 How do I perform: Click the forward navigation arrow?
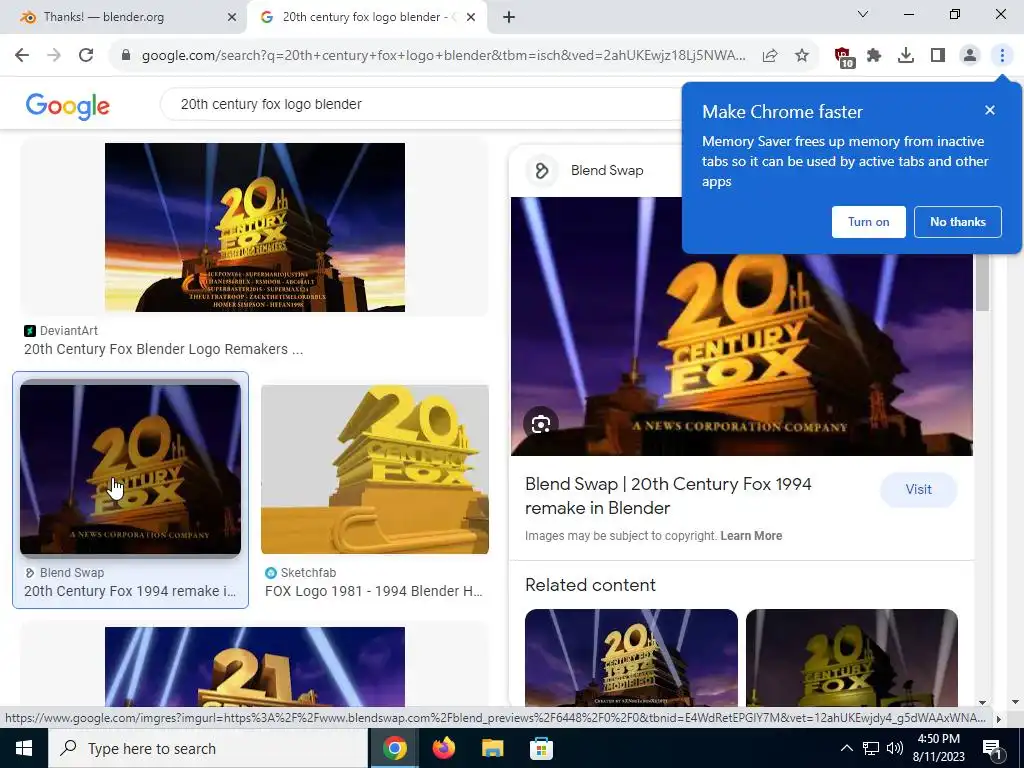click(x=54, y=56)
